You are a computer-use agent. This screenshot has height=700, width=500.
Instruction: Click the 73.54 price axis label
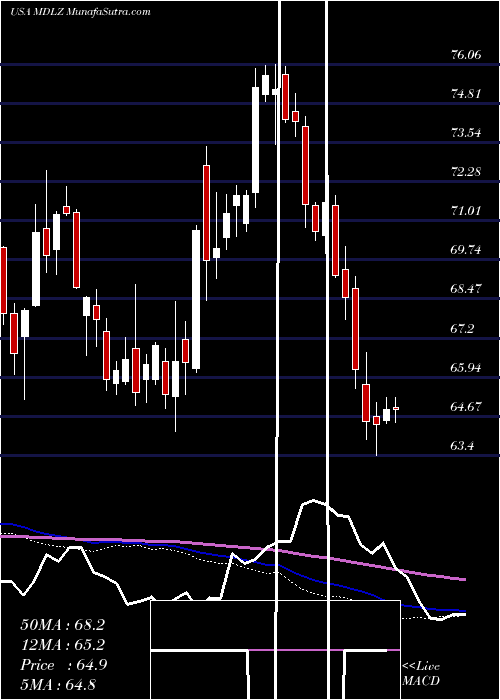[466, 133]
